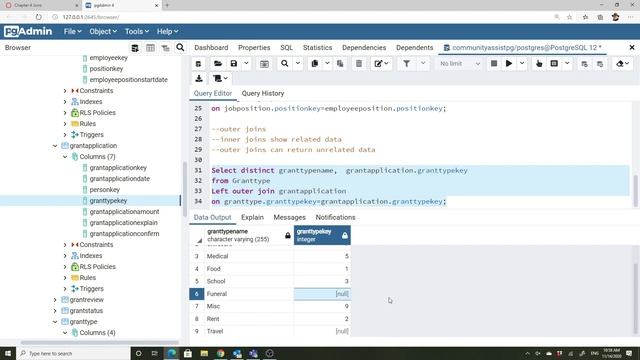640x360 pixels.
Task: Click the Search Objects magnifier in Browser
Action: click(180, 48)
